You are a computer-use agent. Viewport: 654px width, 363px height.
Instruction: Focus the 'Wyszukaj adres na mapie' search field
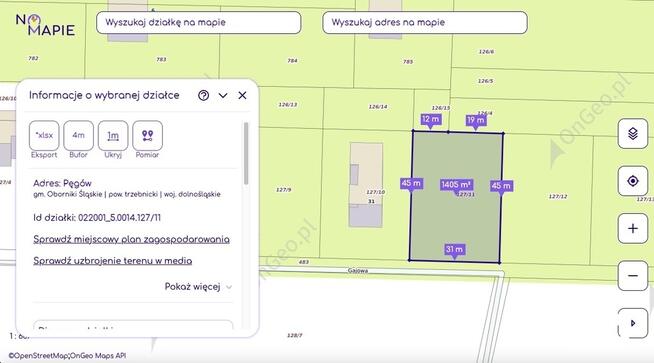point(425,23)
